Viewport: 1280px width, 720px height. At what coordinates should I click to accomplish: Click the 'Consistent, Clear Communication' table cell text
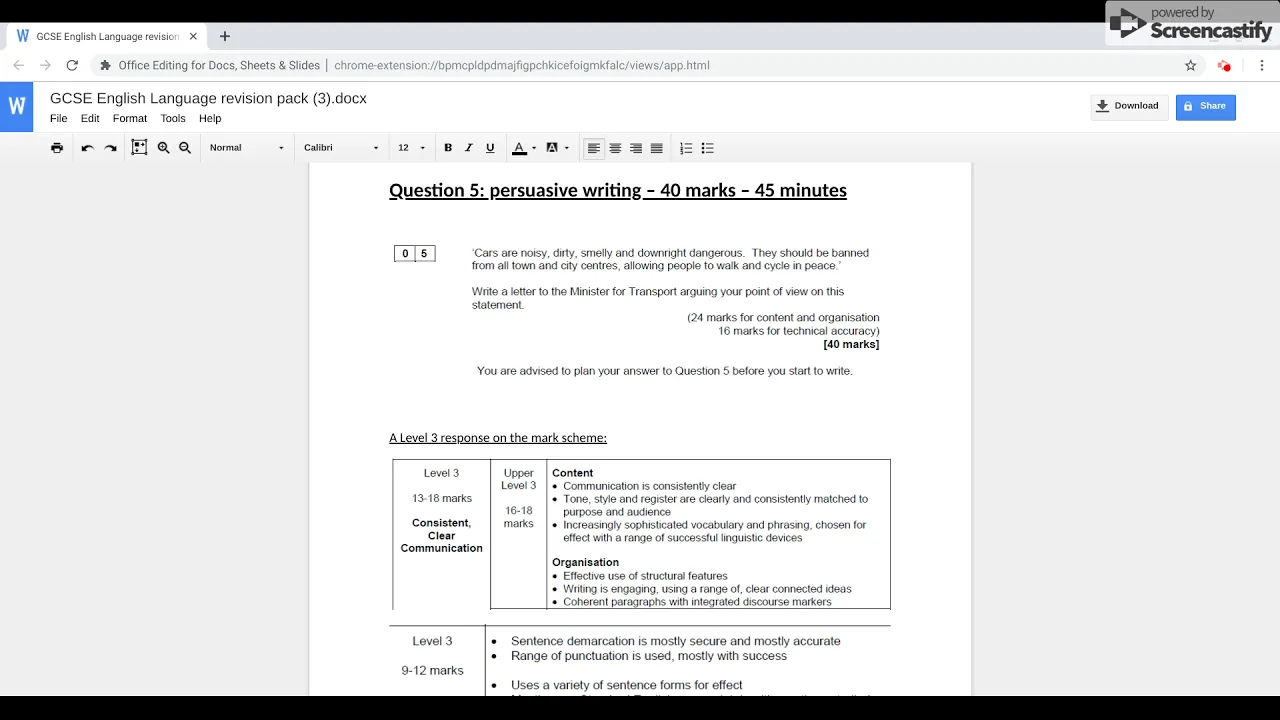pyautogui.click(x=441, y=536)
